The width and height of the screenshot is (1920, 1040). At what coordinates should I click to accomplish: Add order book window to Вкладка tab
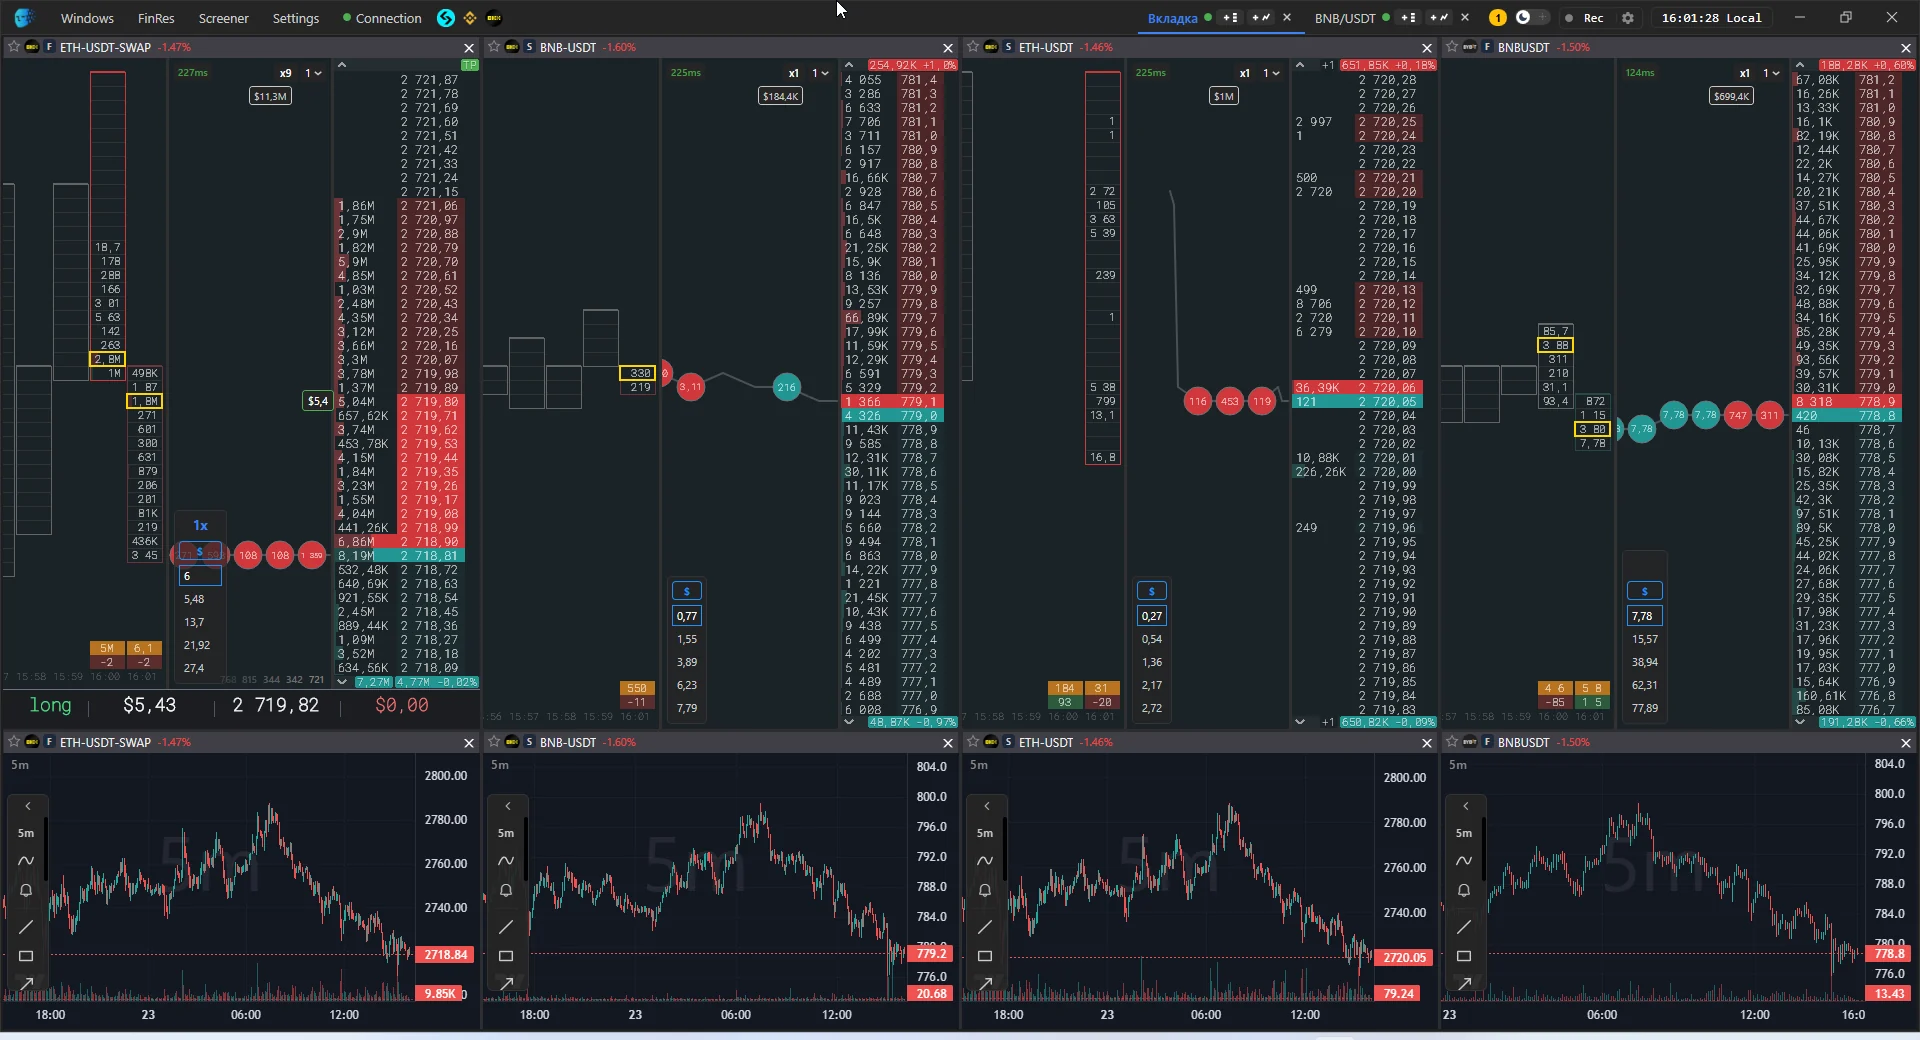pos(1231,17)
